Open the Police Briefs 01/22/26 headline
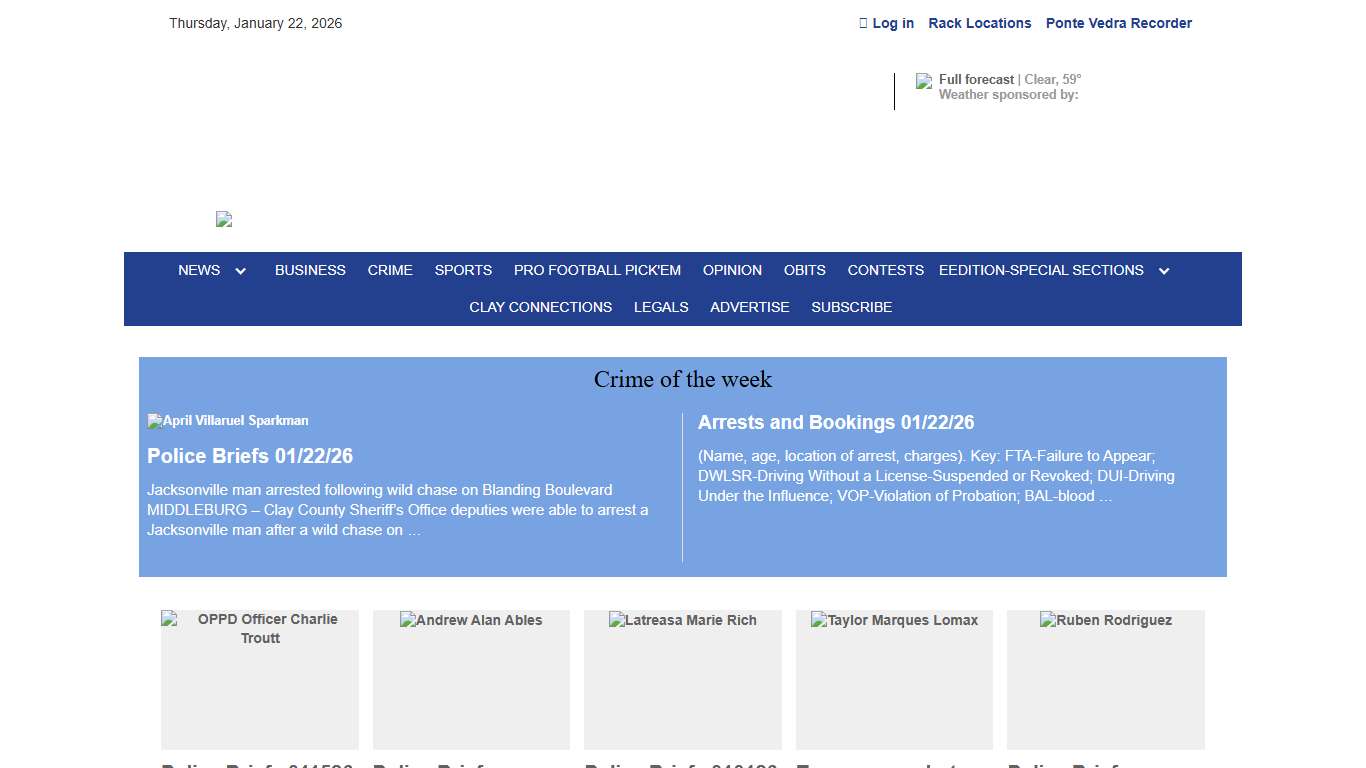The width and height of the screenshot is (1366, 768). (250, 456)
